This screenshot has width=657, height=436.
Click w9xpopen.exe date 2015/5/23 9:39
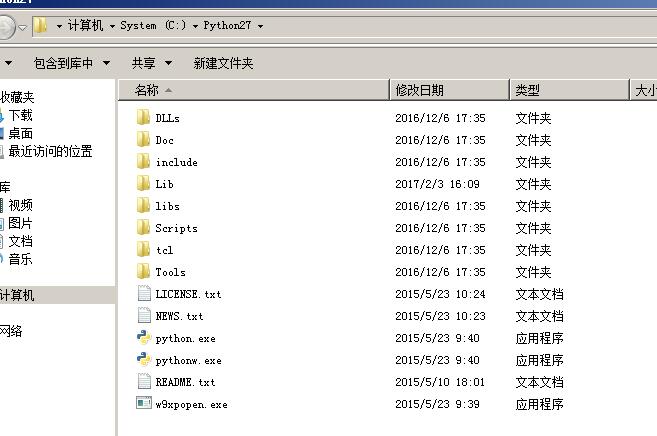click(437, 404)
